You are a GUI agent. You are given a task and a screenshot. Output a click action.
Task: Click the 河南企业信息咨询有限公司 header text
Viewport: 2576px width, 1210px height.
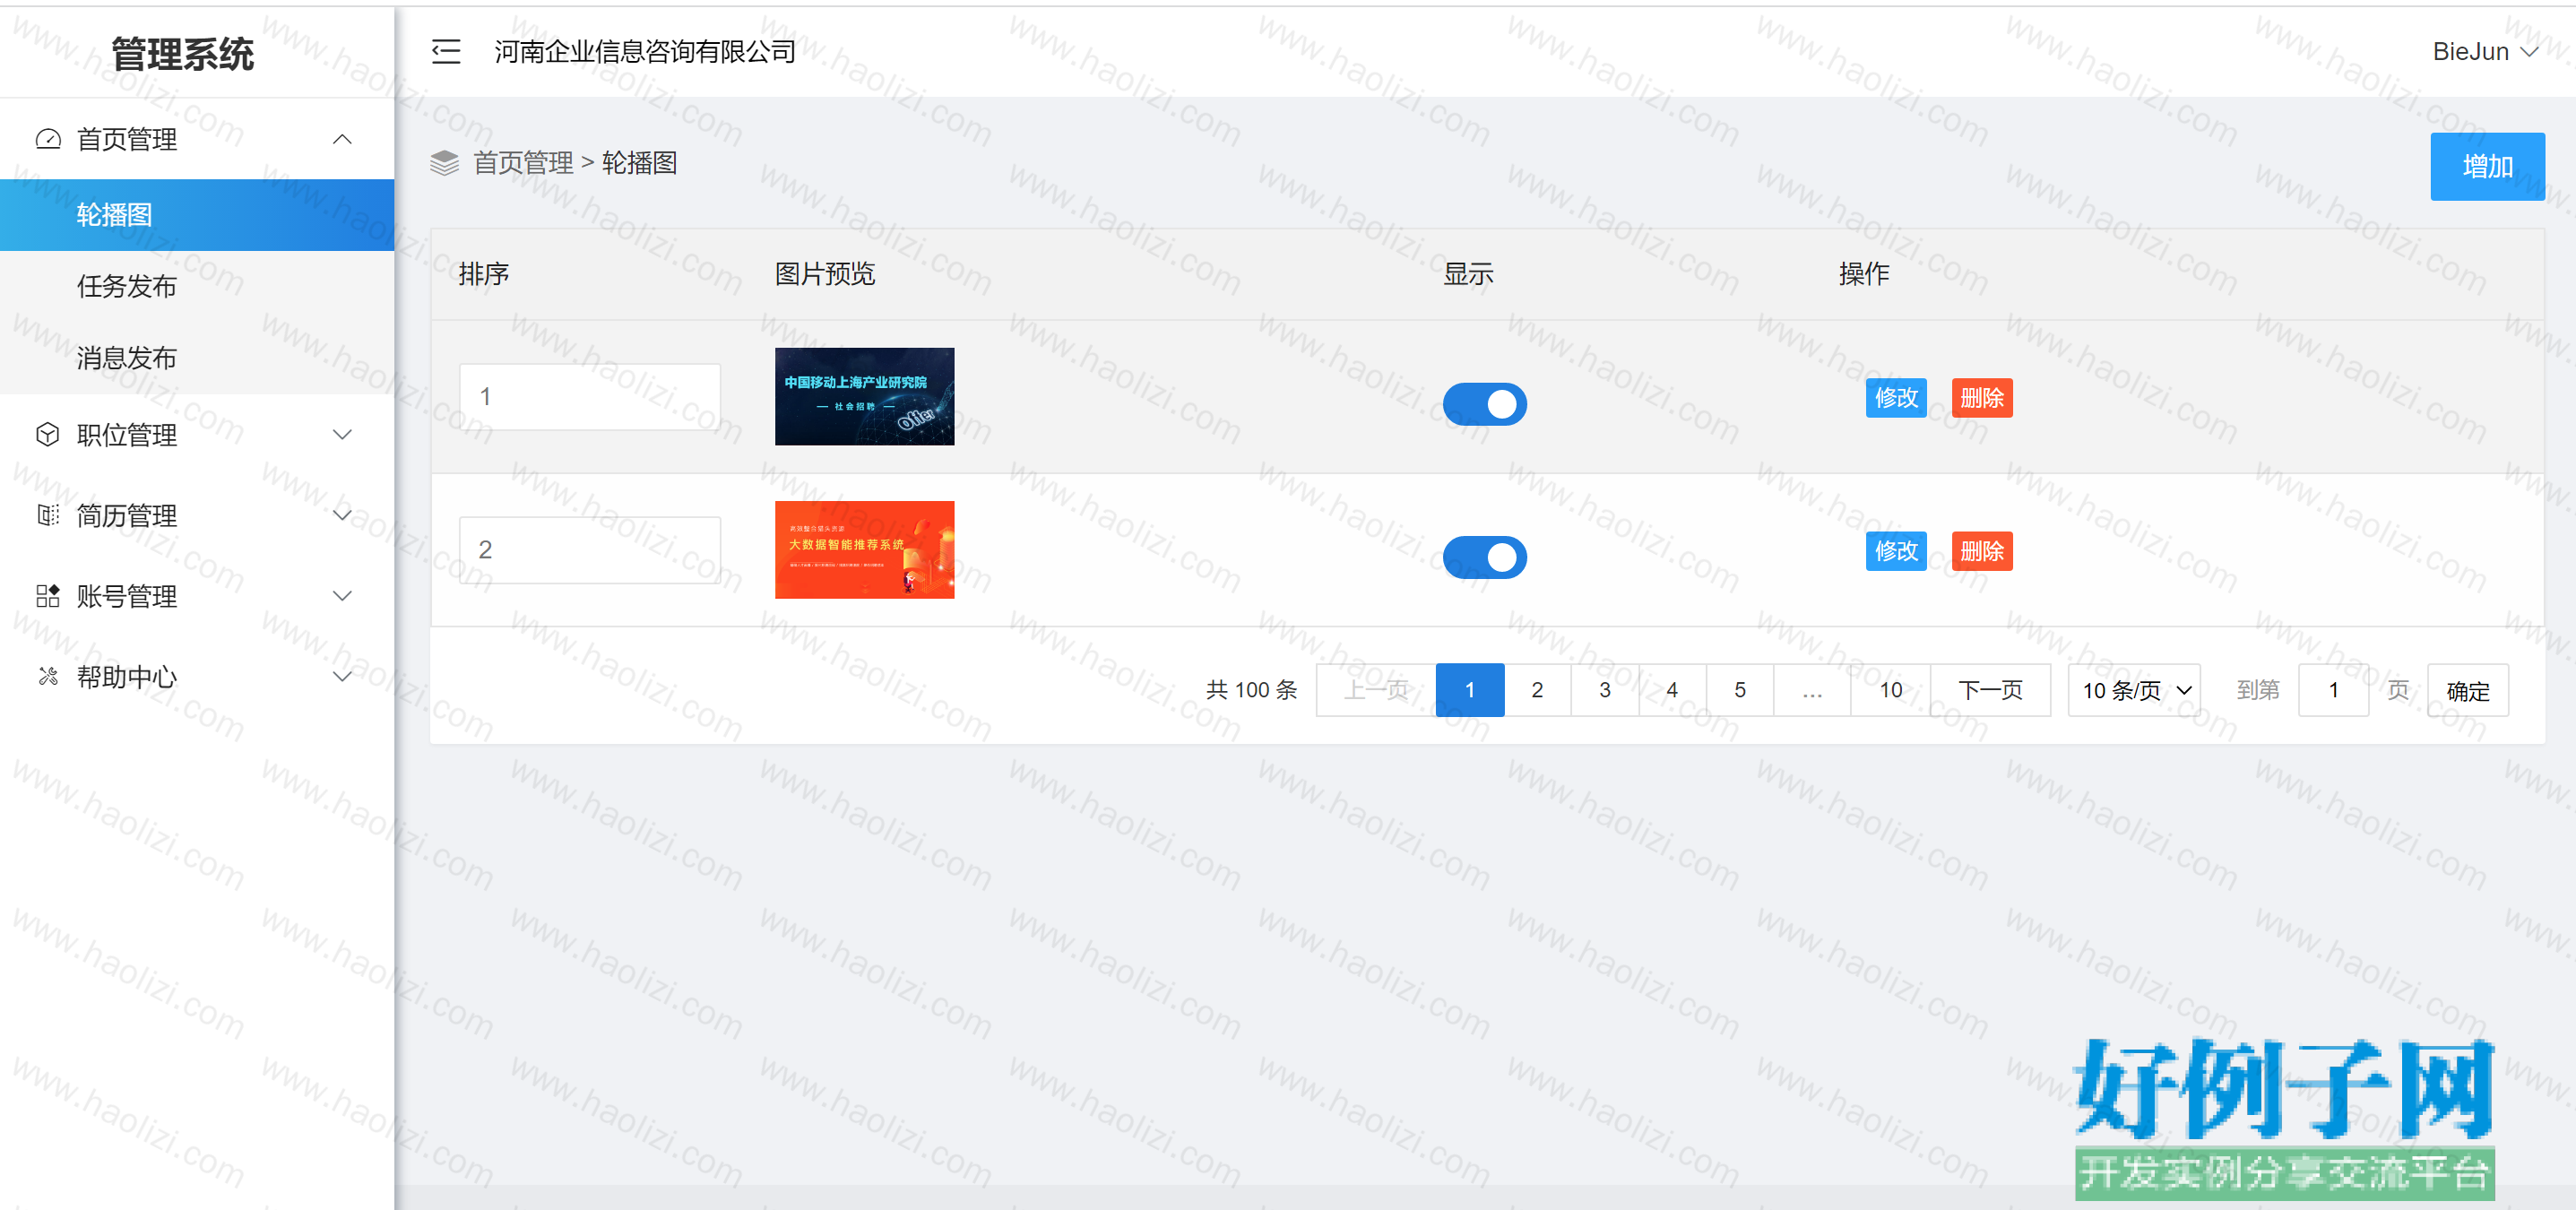[645, 51]
